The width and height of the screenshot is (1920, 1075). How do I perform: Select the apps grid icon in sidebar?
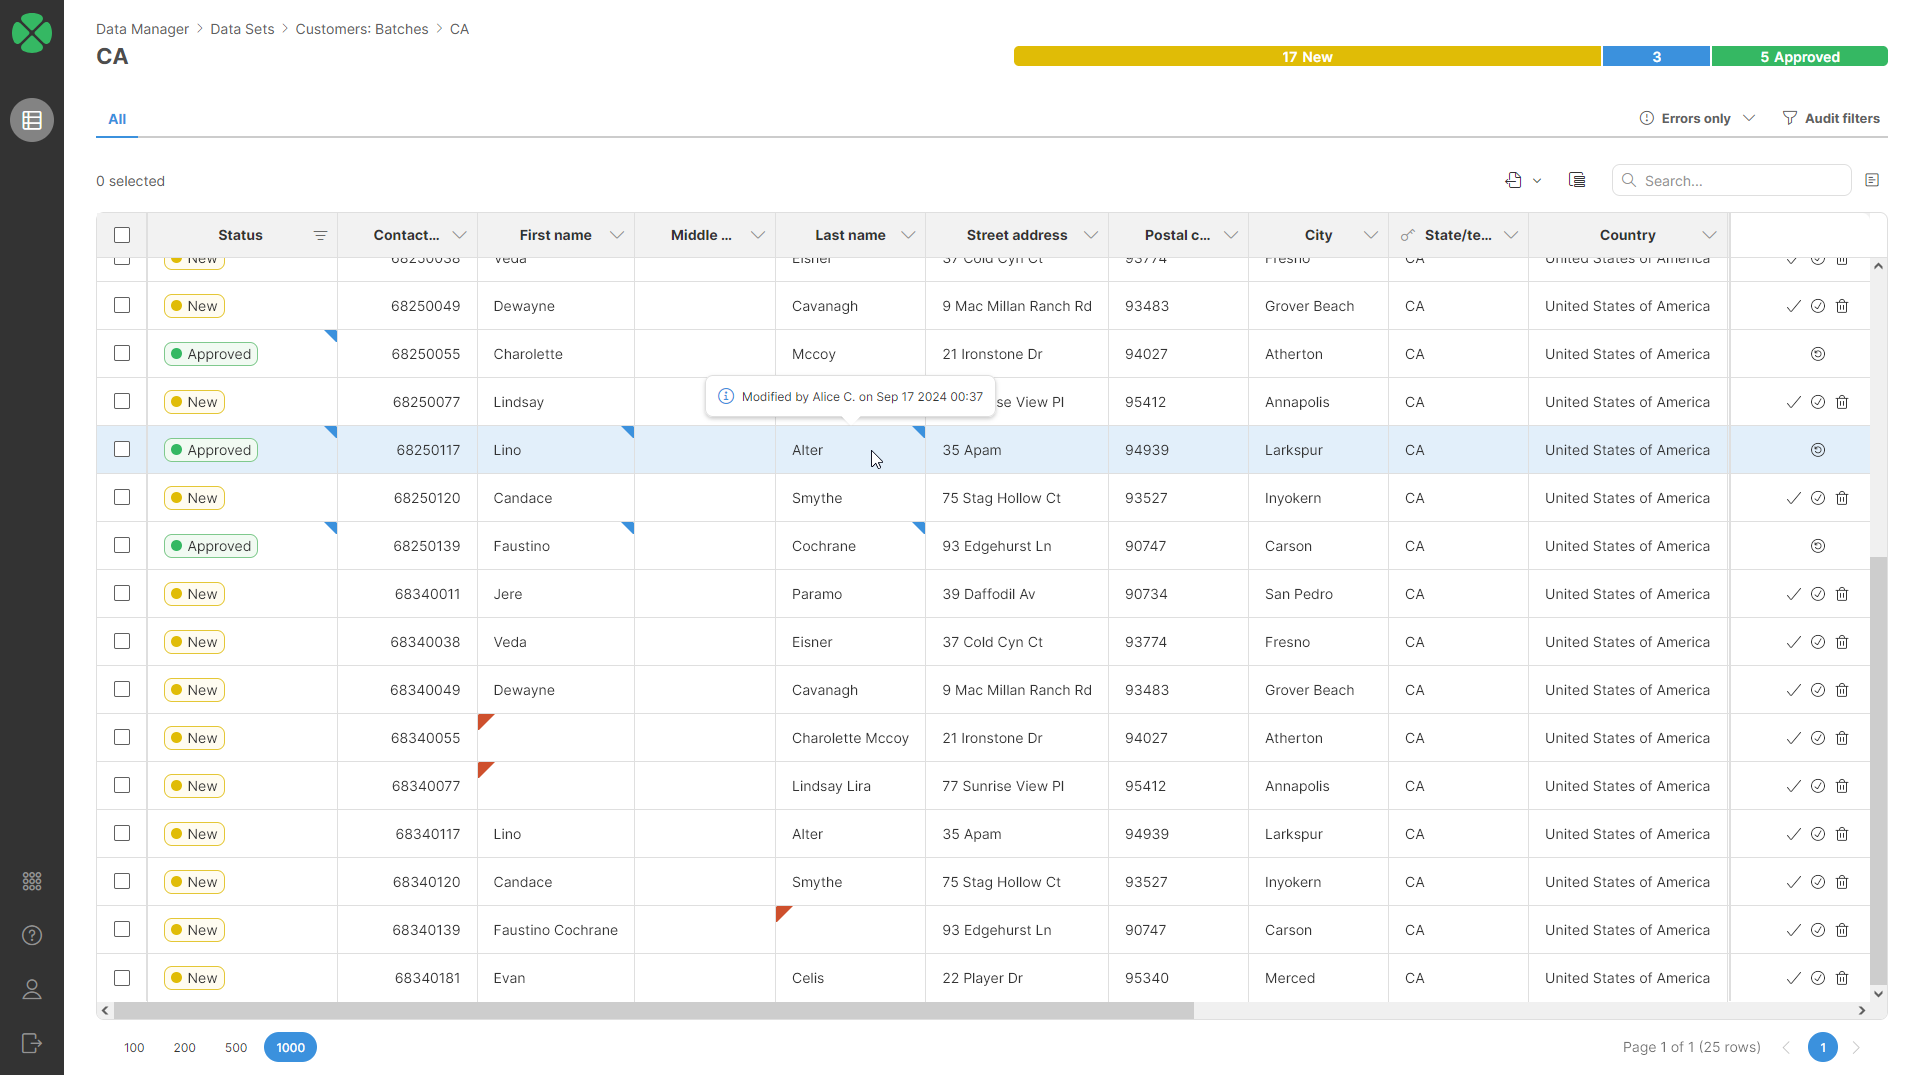[31, 881]
